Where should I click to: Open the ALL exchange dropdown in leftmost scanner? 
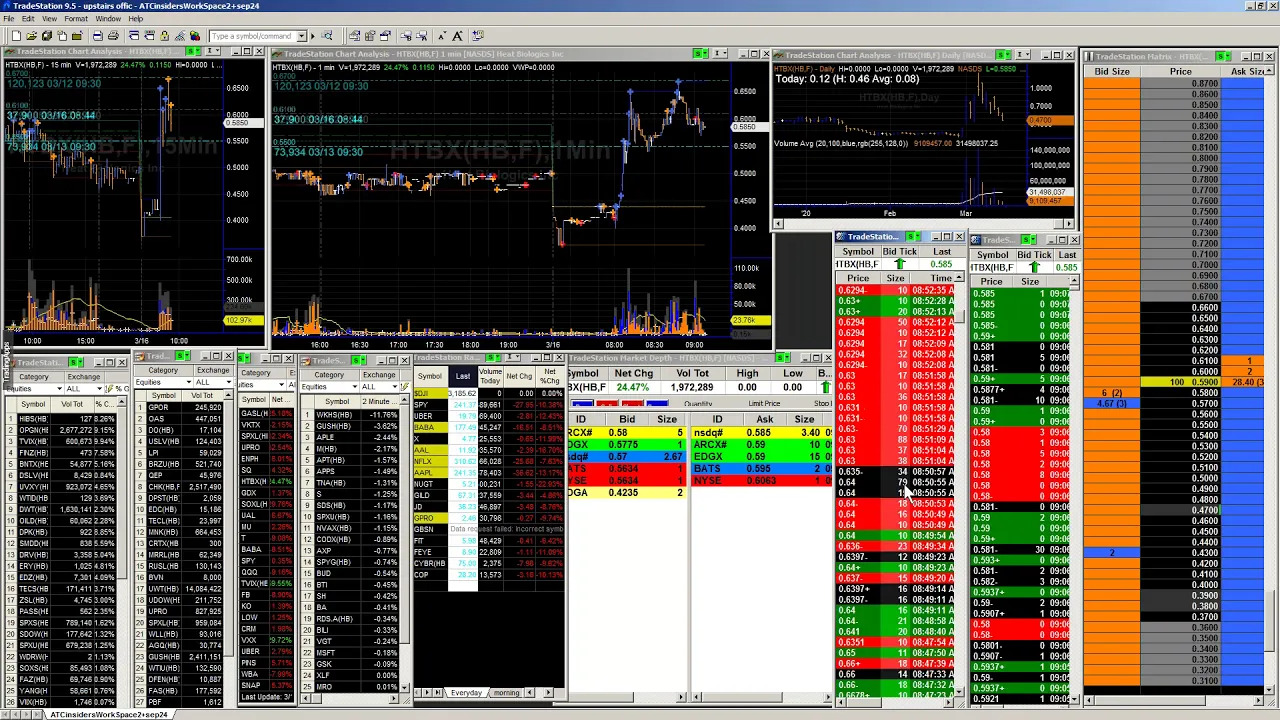(x=99, y=389)
